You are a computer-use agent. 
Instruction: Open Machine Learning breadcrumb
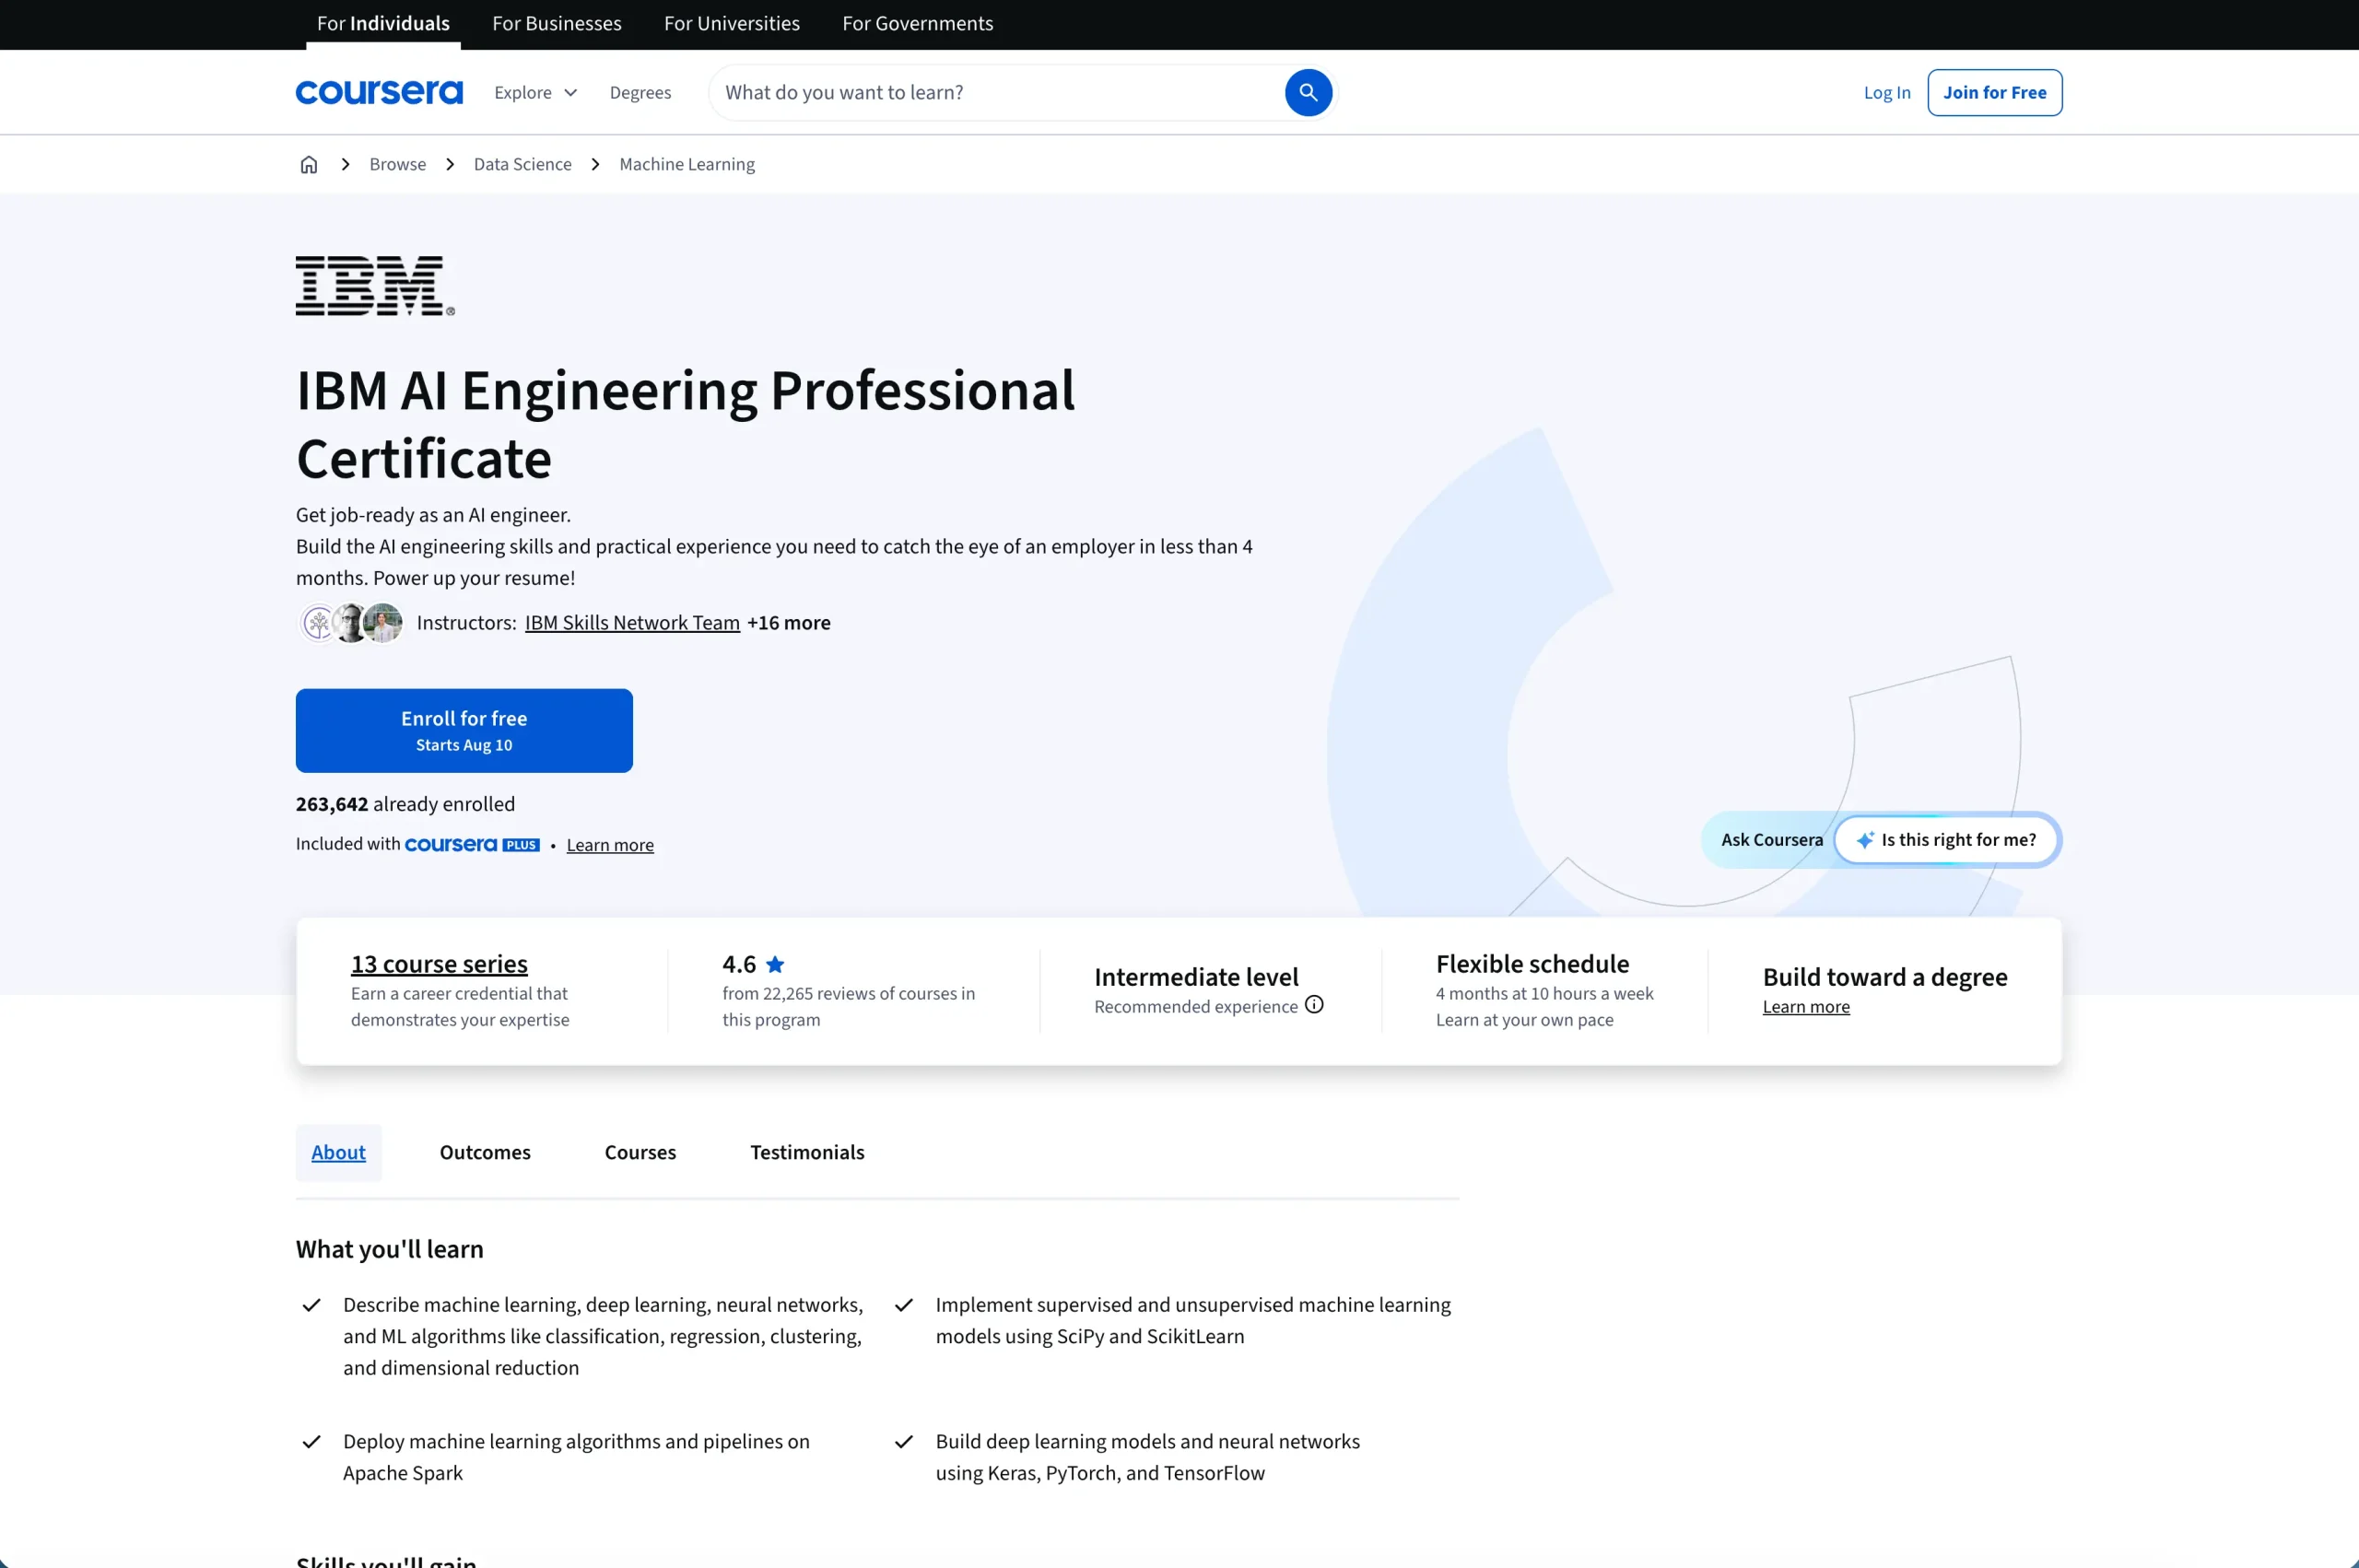coord(687,164)
